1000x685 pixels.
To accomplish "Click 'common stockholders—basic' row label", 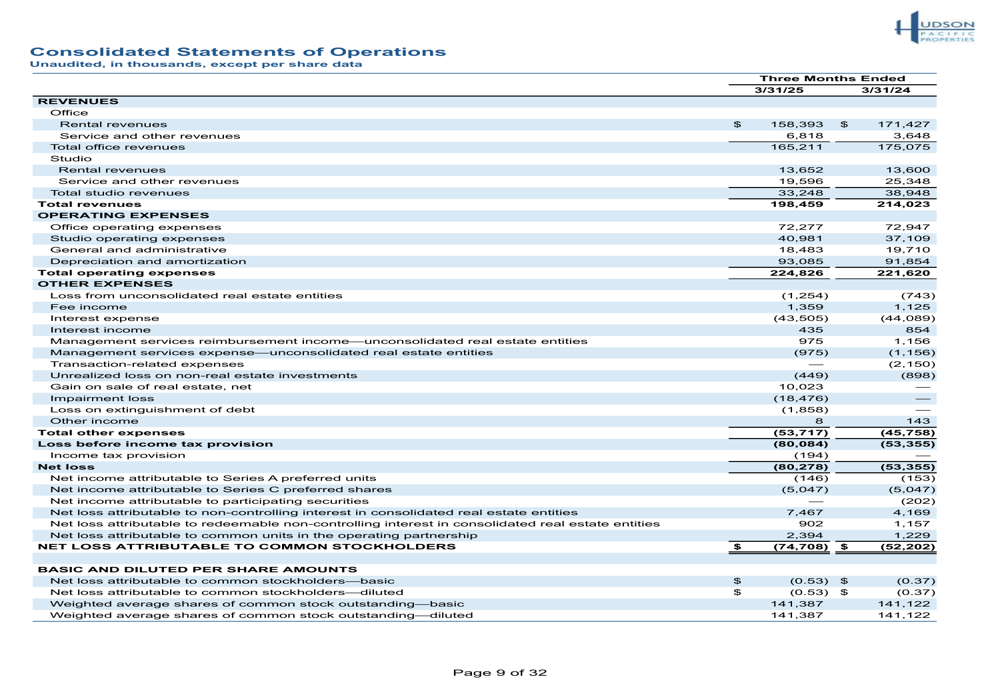I will 222,581.
